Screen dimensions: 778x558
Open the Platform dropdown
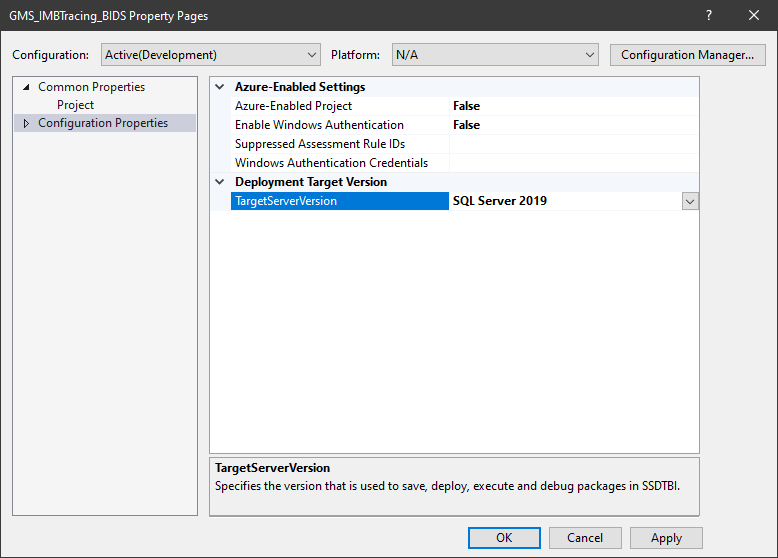494,55
